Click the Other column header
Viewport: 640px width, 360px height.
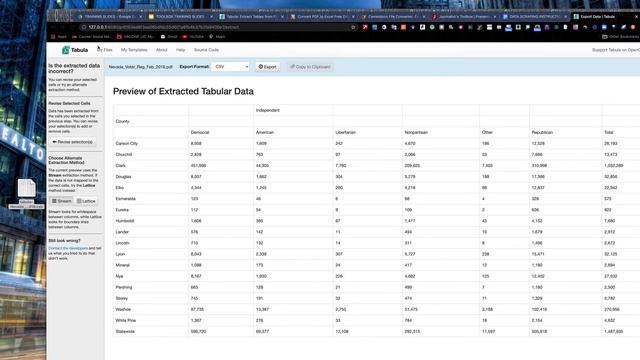point(487,132)
